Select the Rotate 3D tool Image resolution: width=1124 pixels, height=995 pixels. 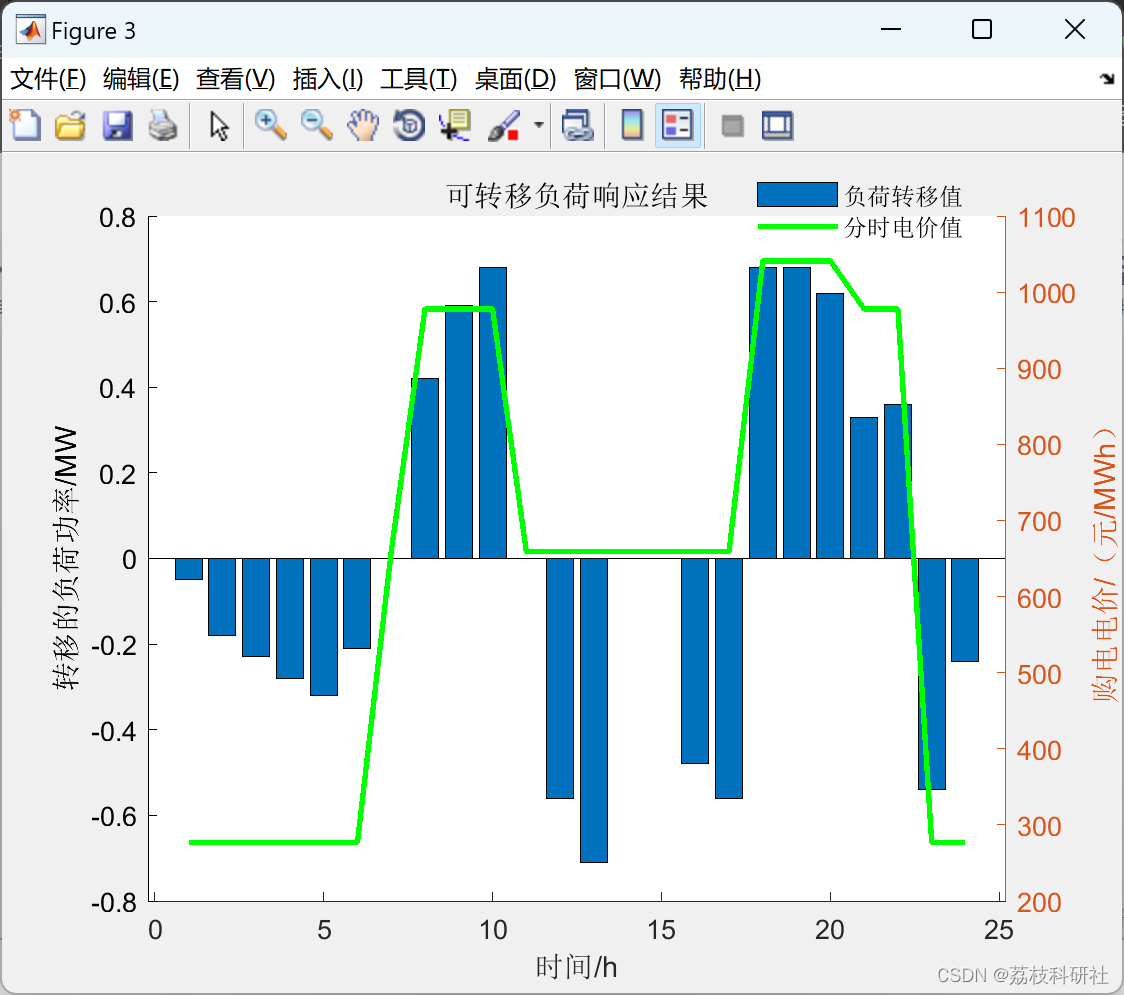tap(409, 125)
